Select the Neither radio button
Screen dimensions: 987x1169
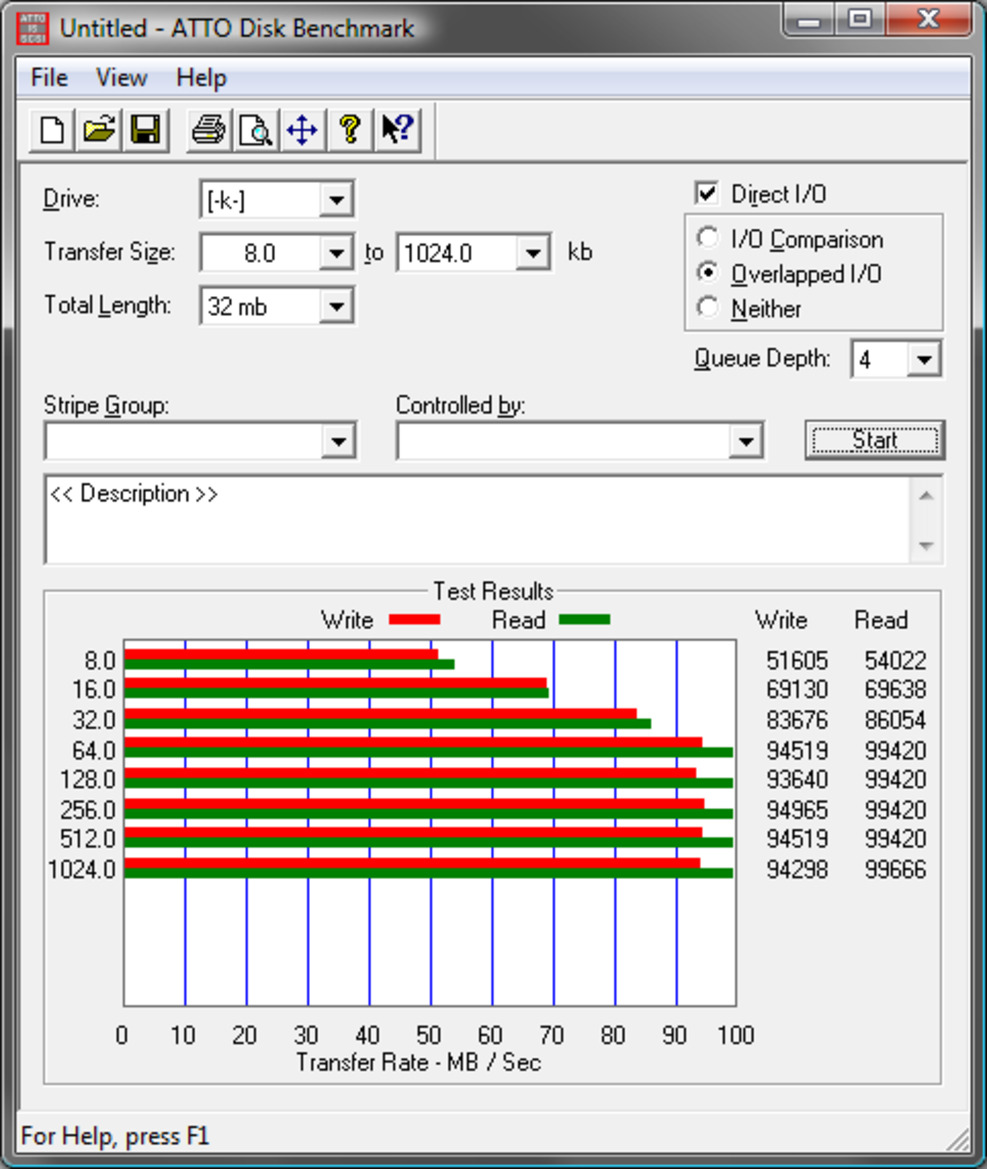click(707, 307)
